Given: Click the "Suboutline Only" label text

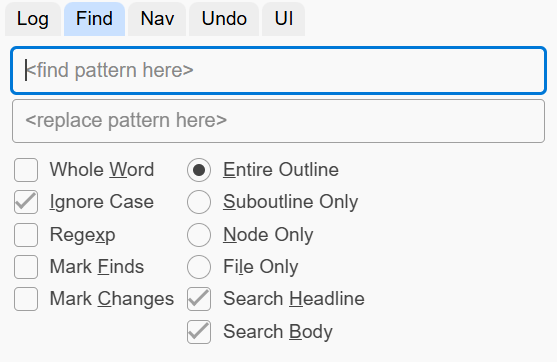Looking at the screenshot, I should coord(291,202).
